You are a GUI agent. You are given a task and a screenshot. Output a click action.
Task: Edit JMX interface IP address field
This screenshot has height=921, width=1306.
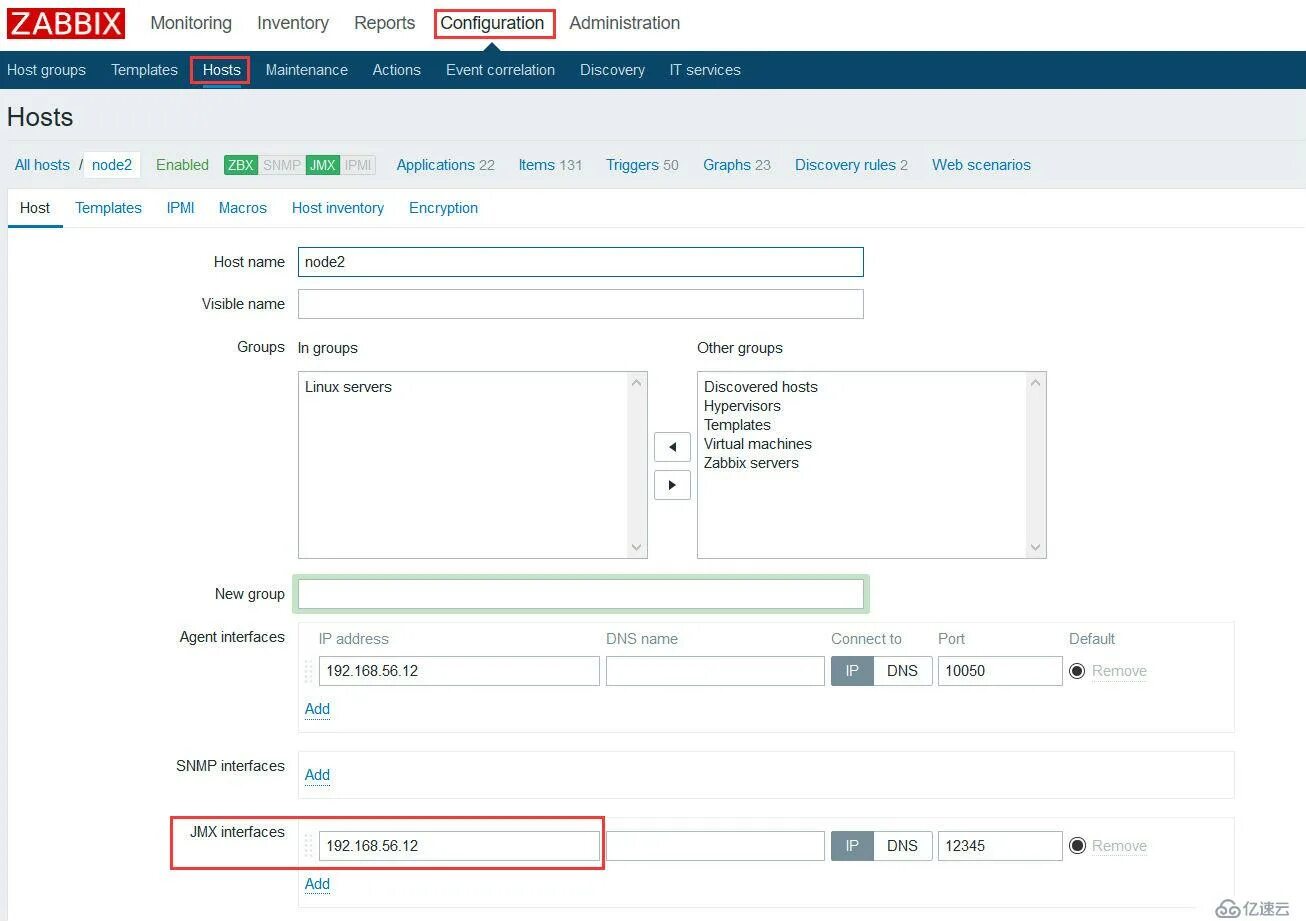click(x=459, y=846)
